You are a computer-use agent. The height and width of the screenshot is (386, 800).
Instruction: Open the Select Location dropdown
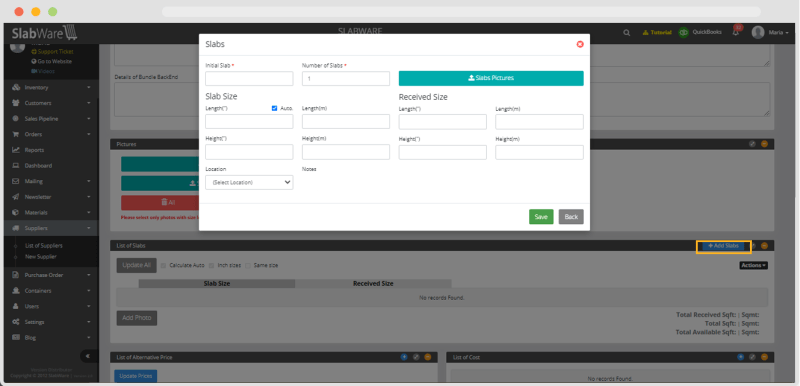click(x=249, y=182)
